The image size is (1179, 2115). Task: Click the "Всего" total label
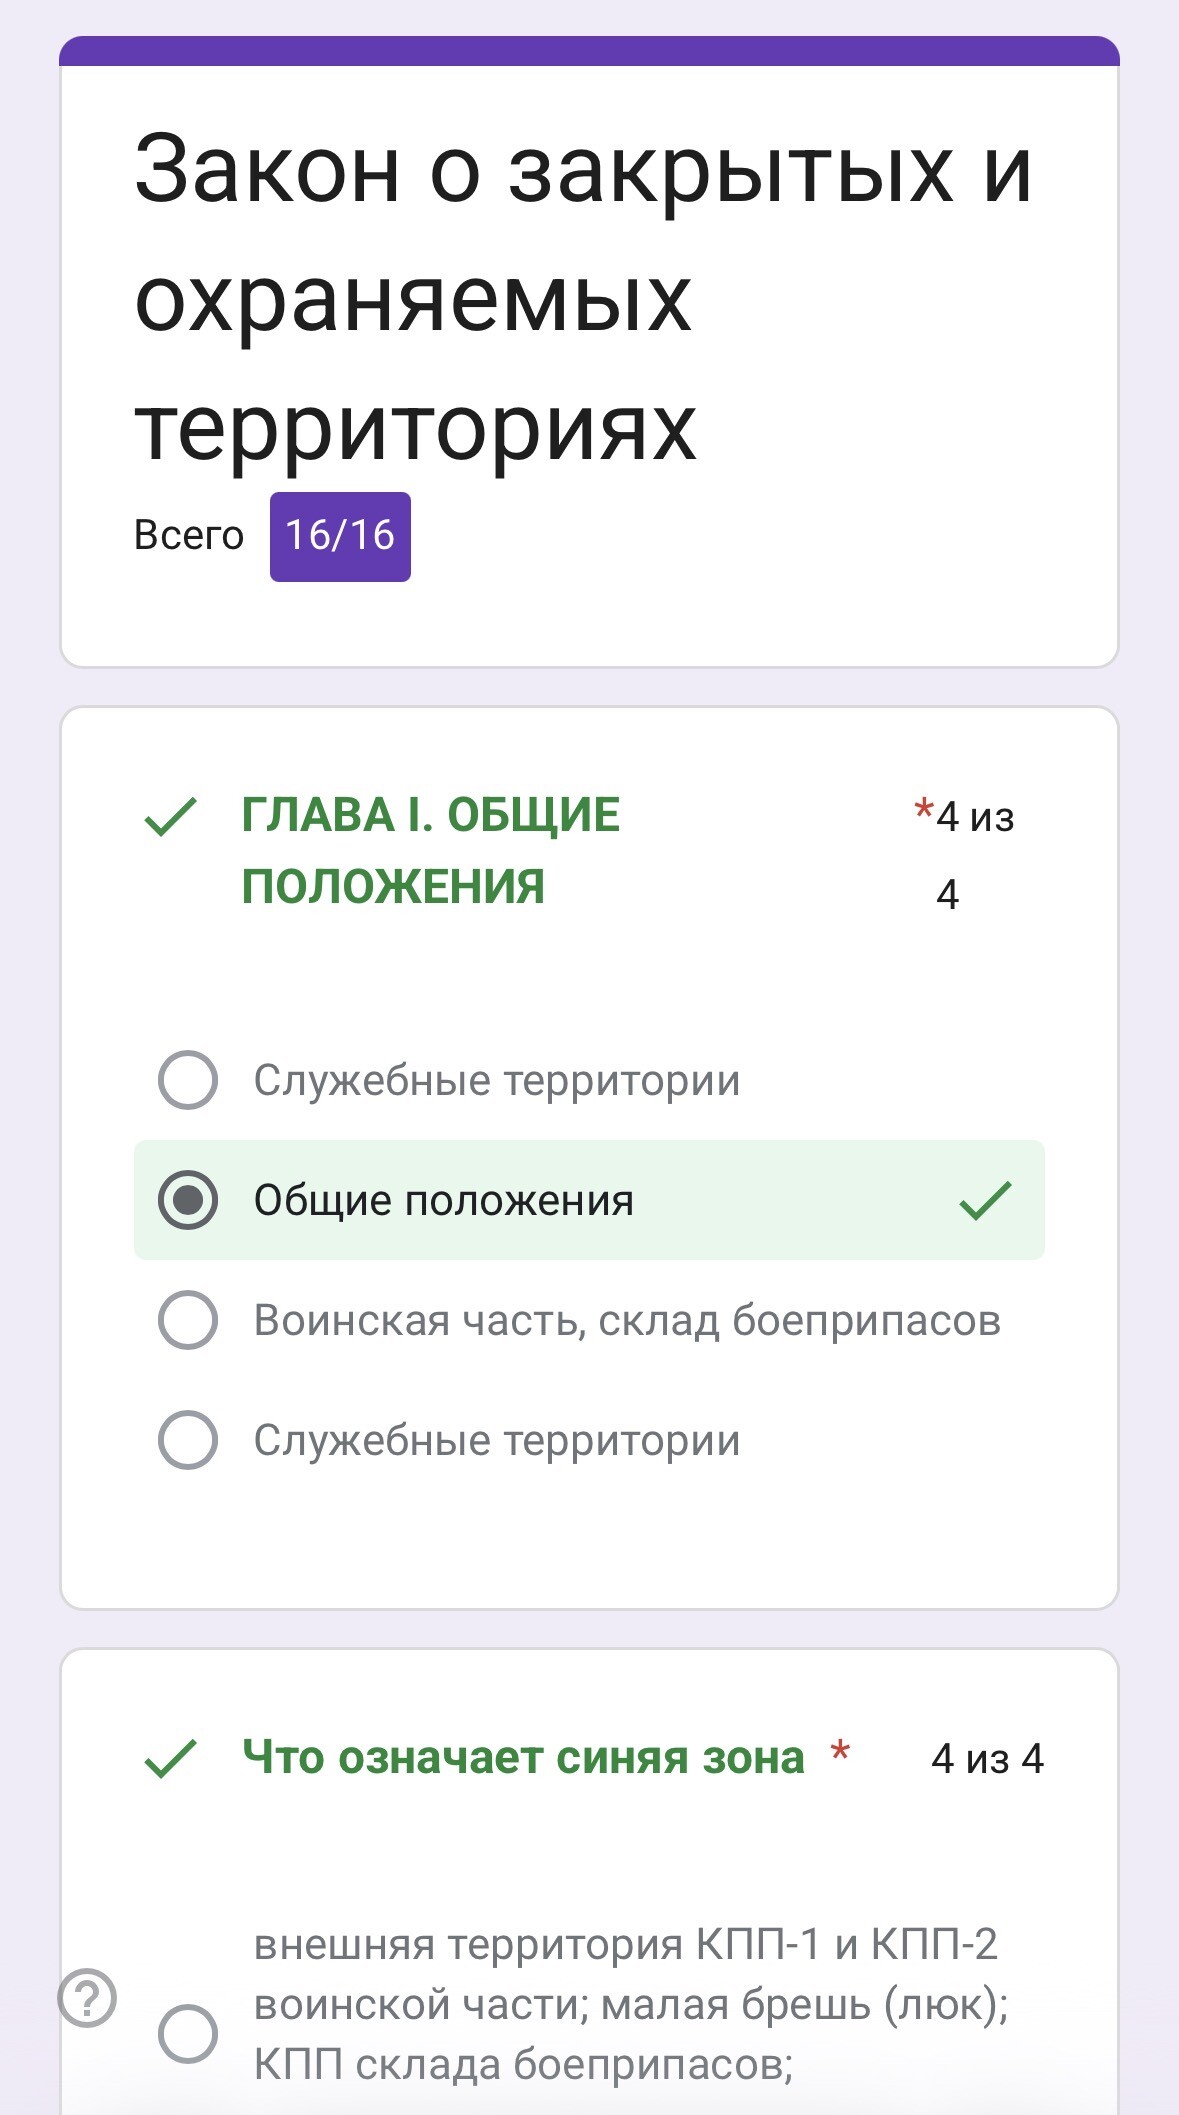coord(189,536)
